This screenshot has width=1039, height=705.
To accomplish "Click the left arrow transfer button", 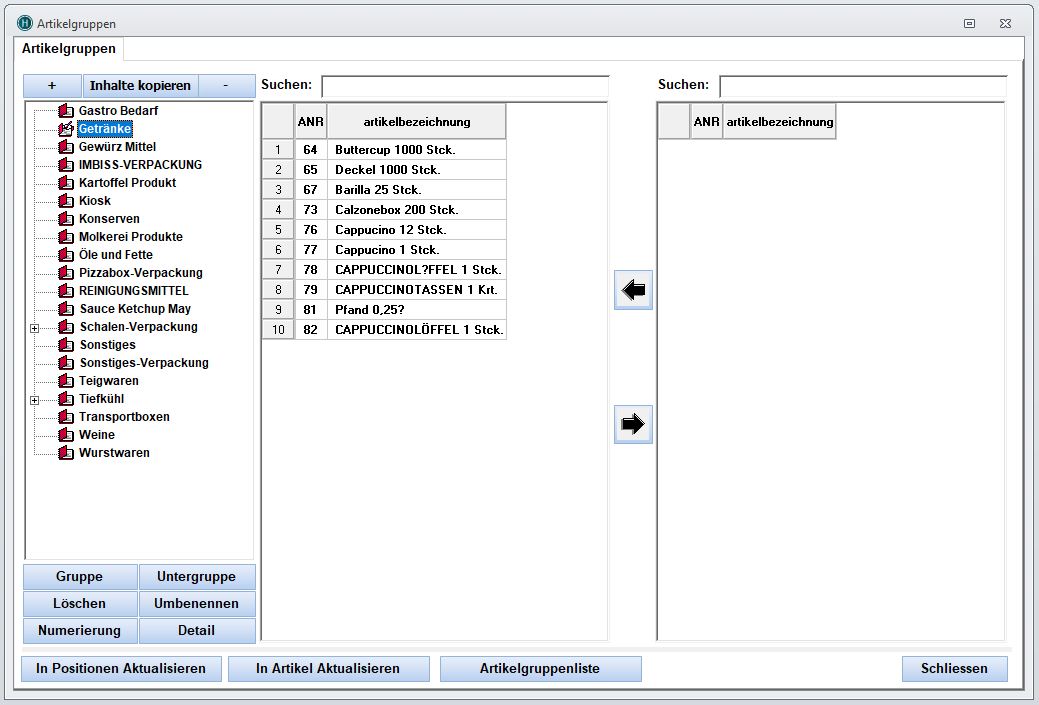I will [633, 290].
